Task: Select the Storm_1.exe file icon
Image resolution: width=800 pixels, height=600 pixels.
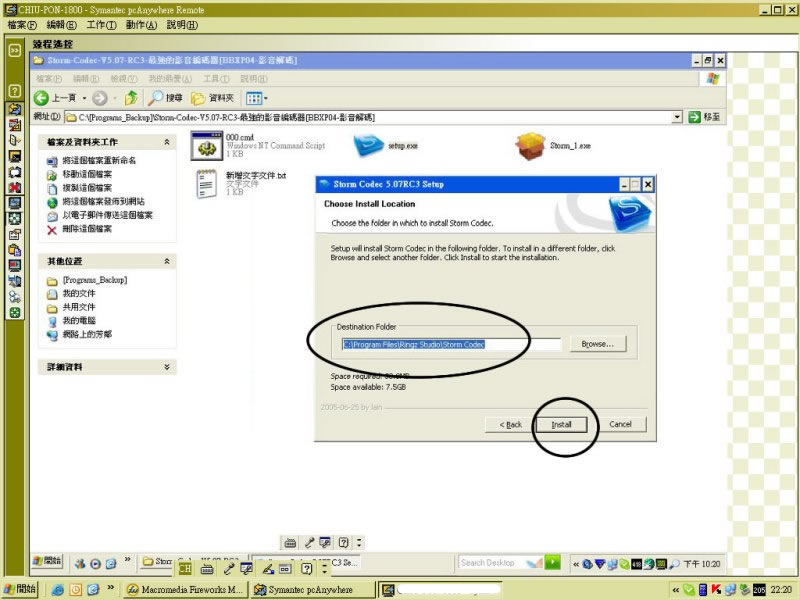Action: click(531, 145)
